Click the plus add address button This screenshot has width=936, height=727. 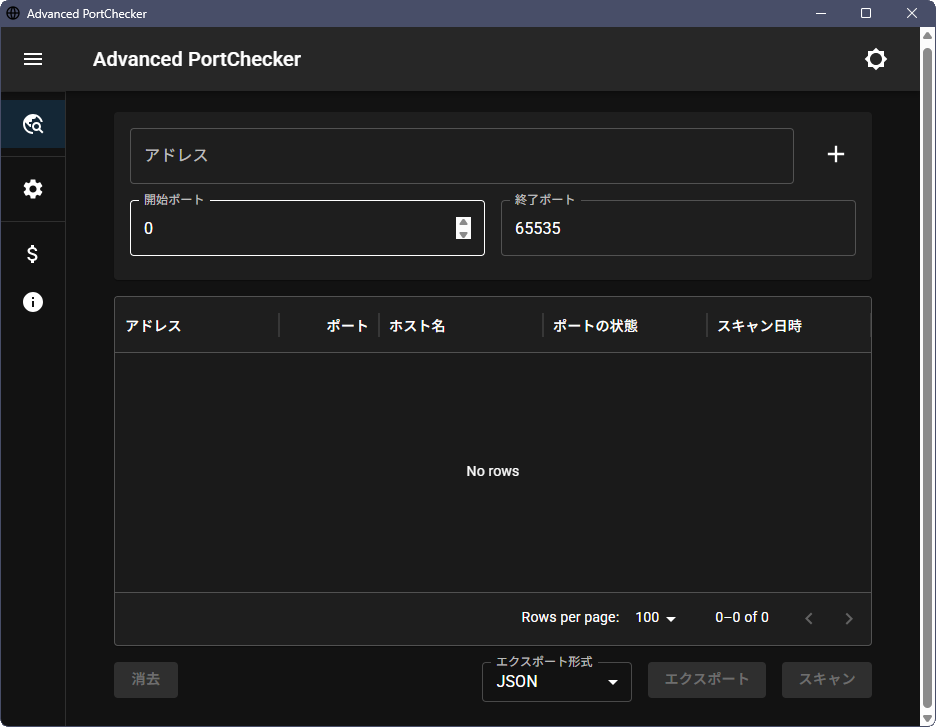[x=836, y=155]
